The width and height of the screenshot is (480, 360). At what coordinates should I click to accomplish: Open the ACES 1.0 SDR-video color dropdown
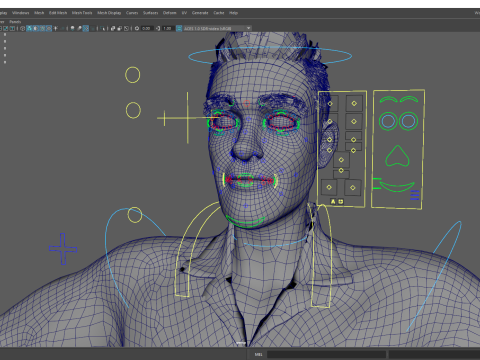click(x=217, y=28)
